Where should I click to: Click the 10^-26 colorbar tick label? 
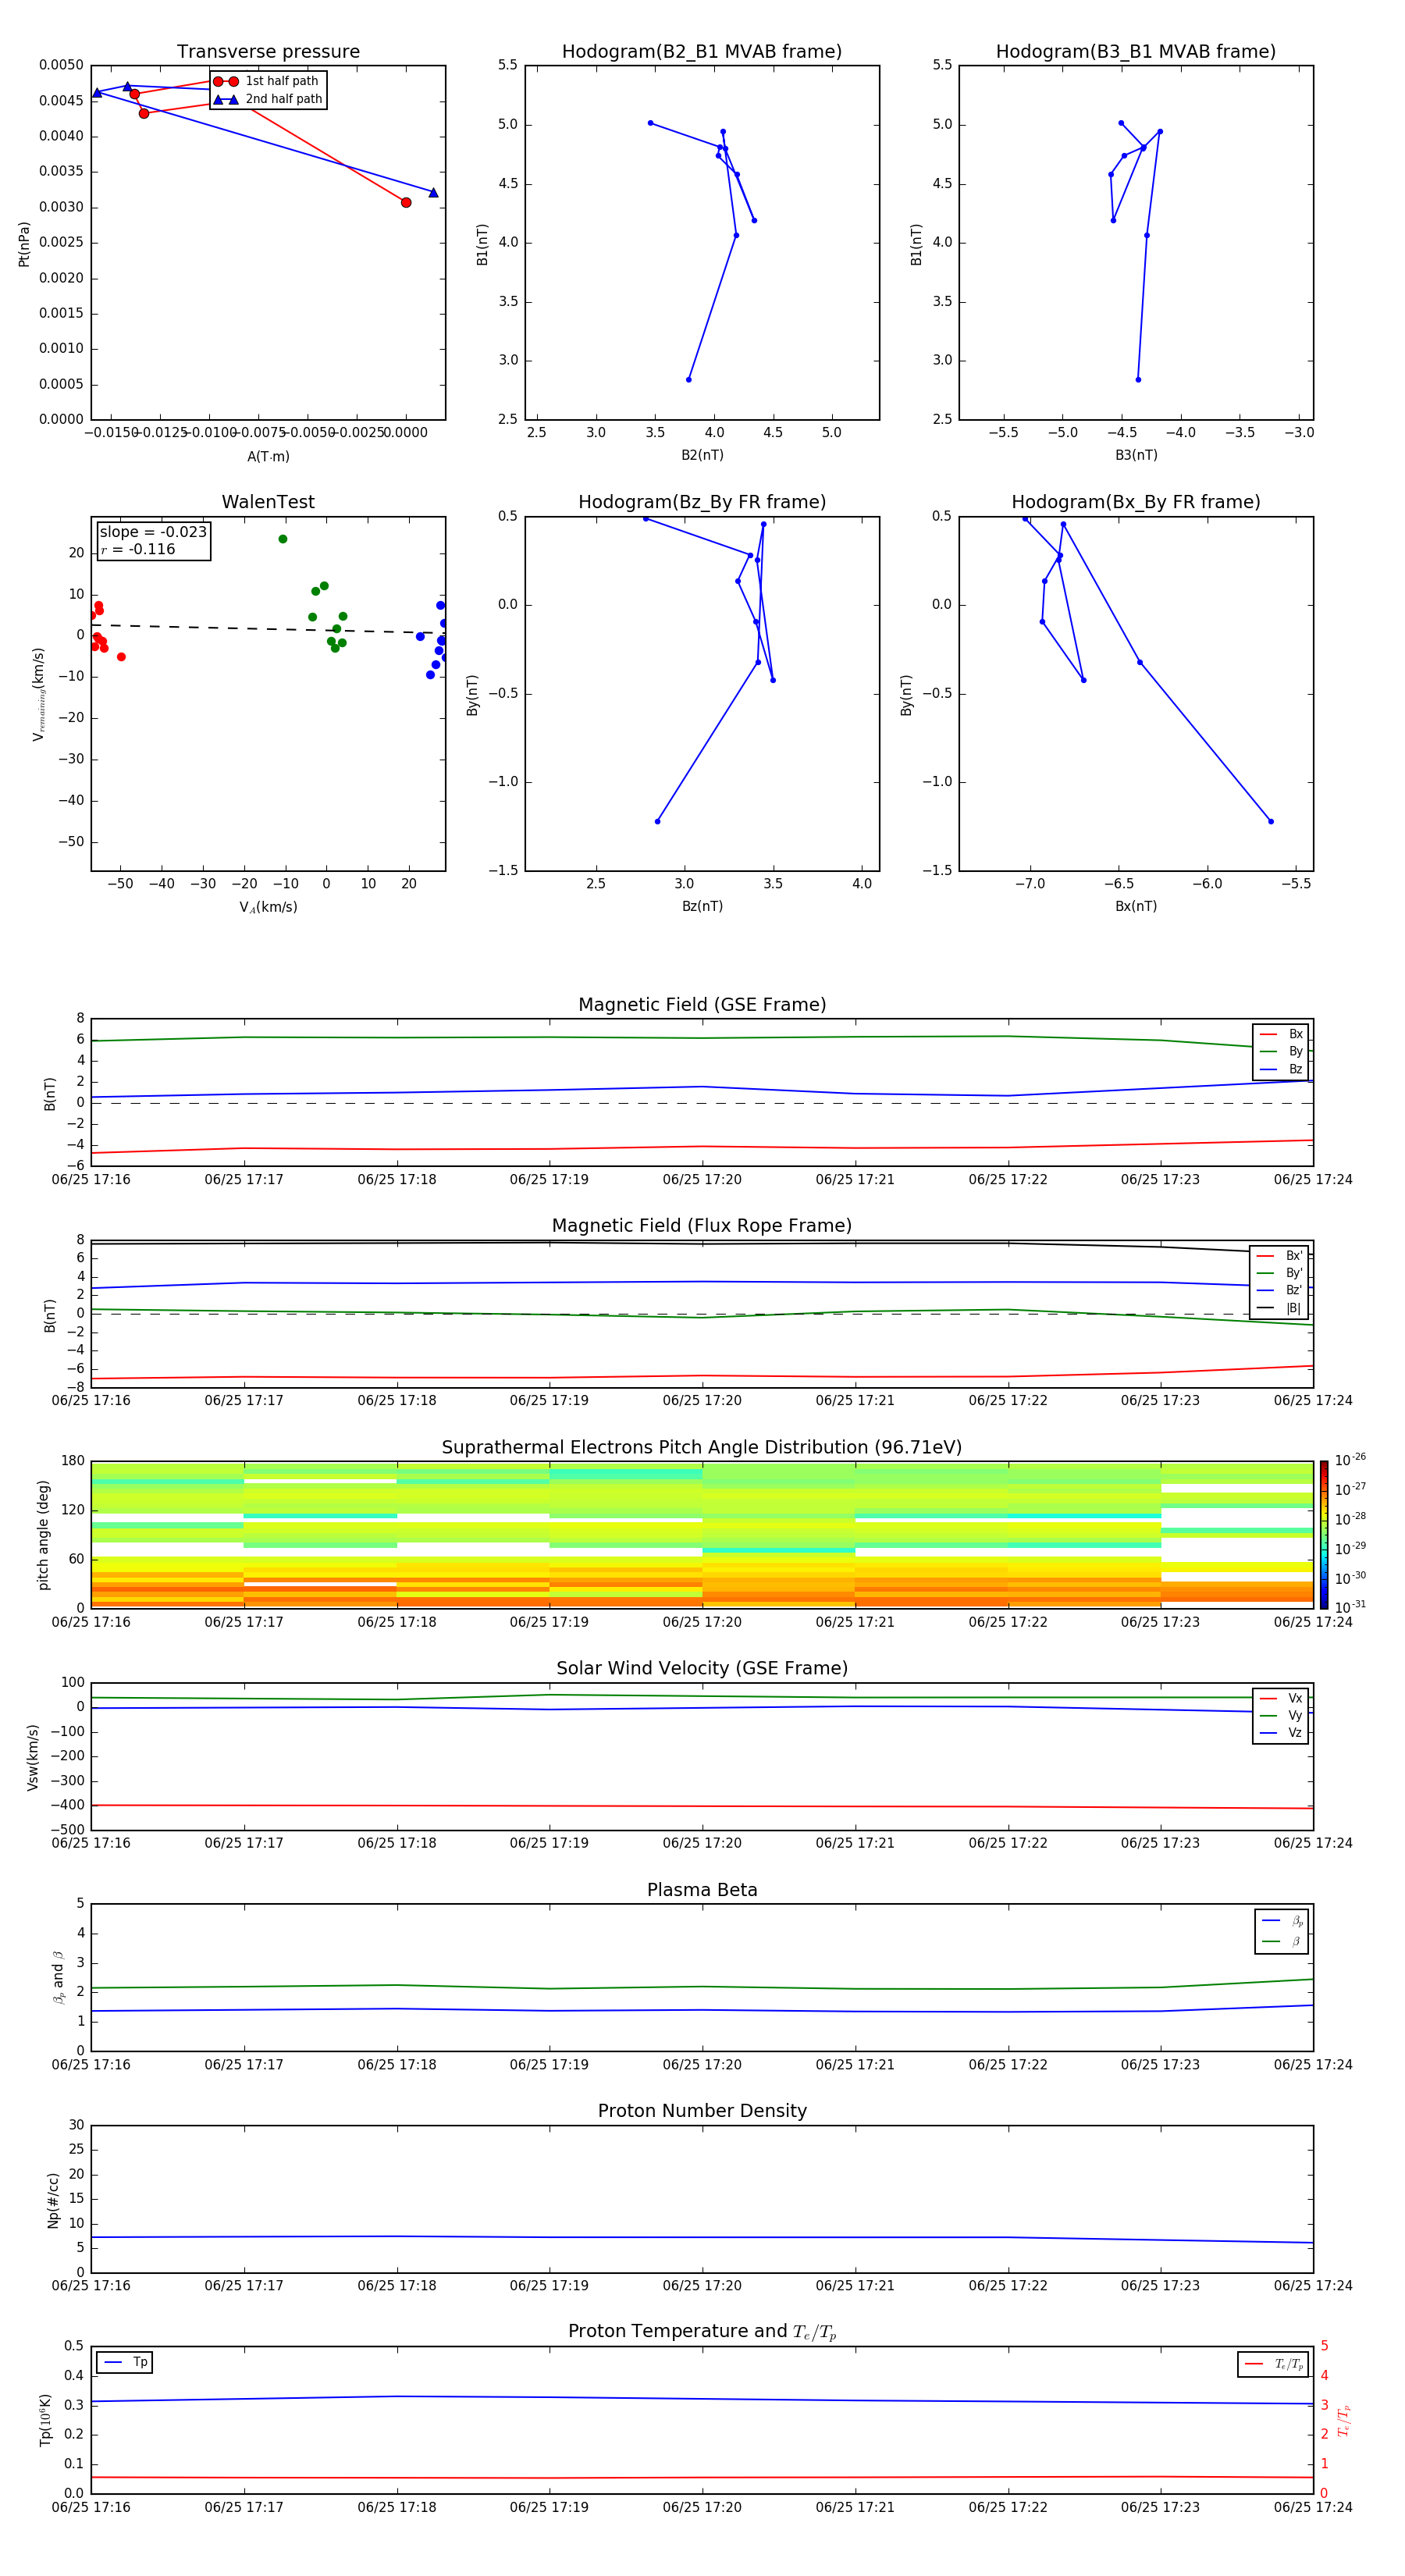pos(1350,1460)
